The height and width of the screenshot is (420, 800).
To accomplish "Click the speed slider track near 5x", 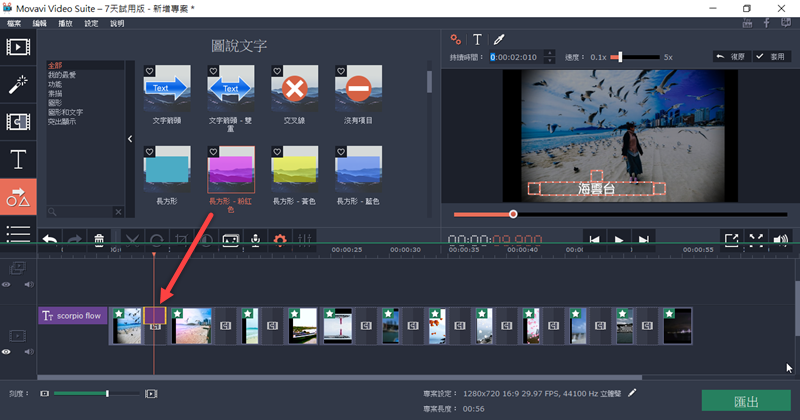I will click(650, 57).
